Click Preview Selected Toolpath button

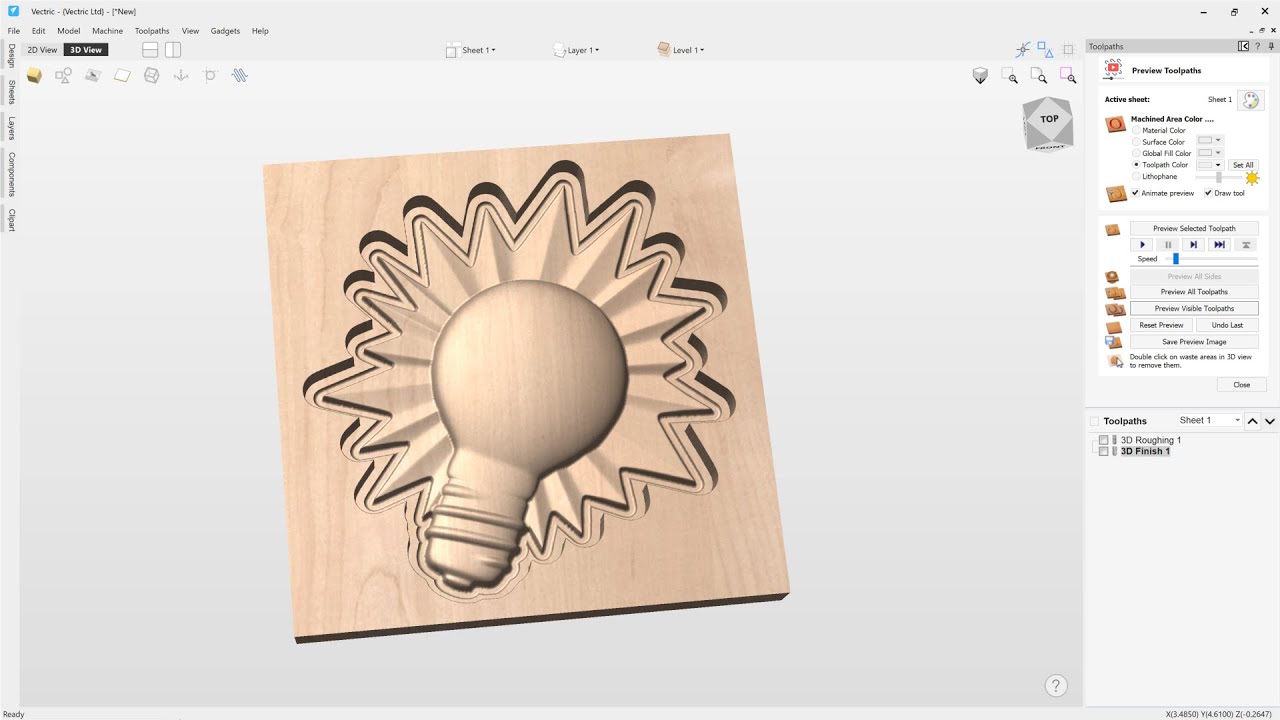click(1194, 228)
